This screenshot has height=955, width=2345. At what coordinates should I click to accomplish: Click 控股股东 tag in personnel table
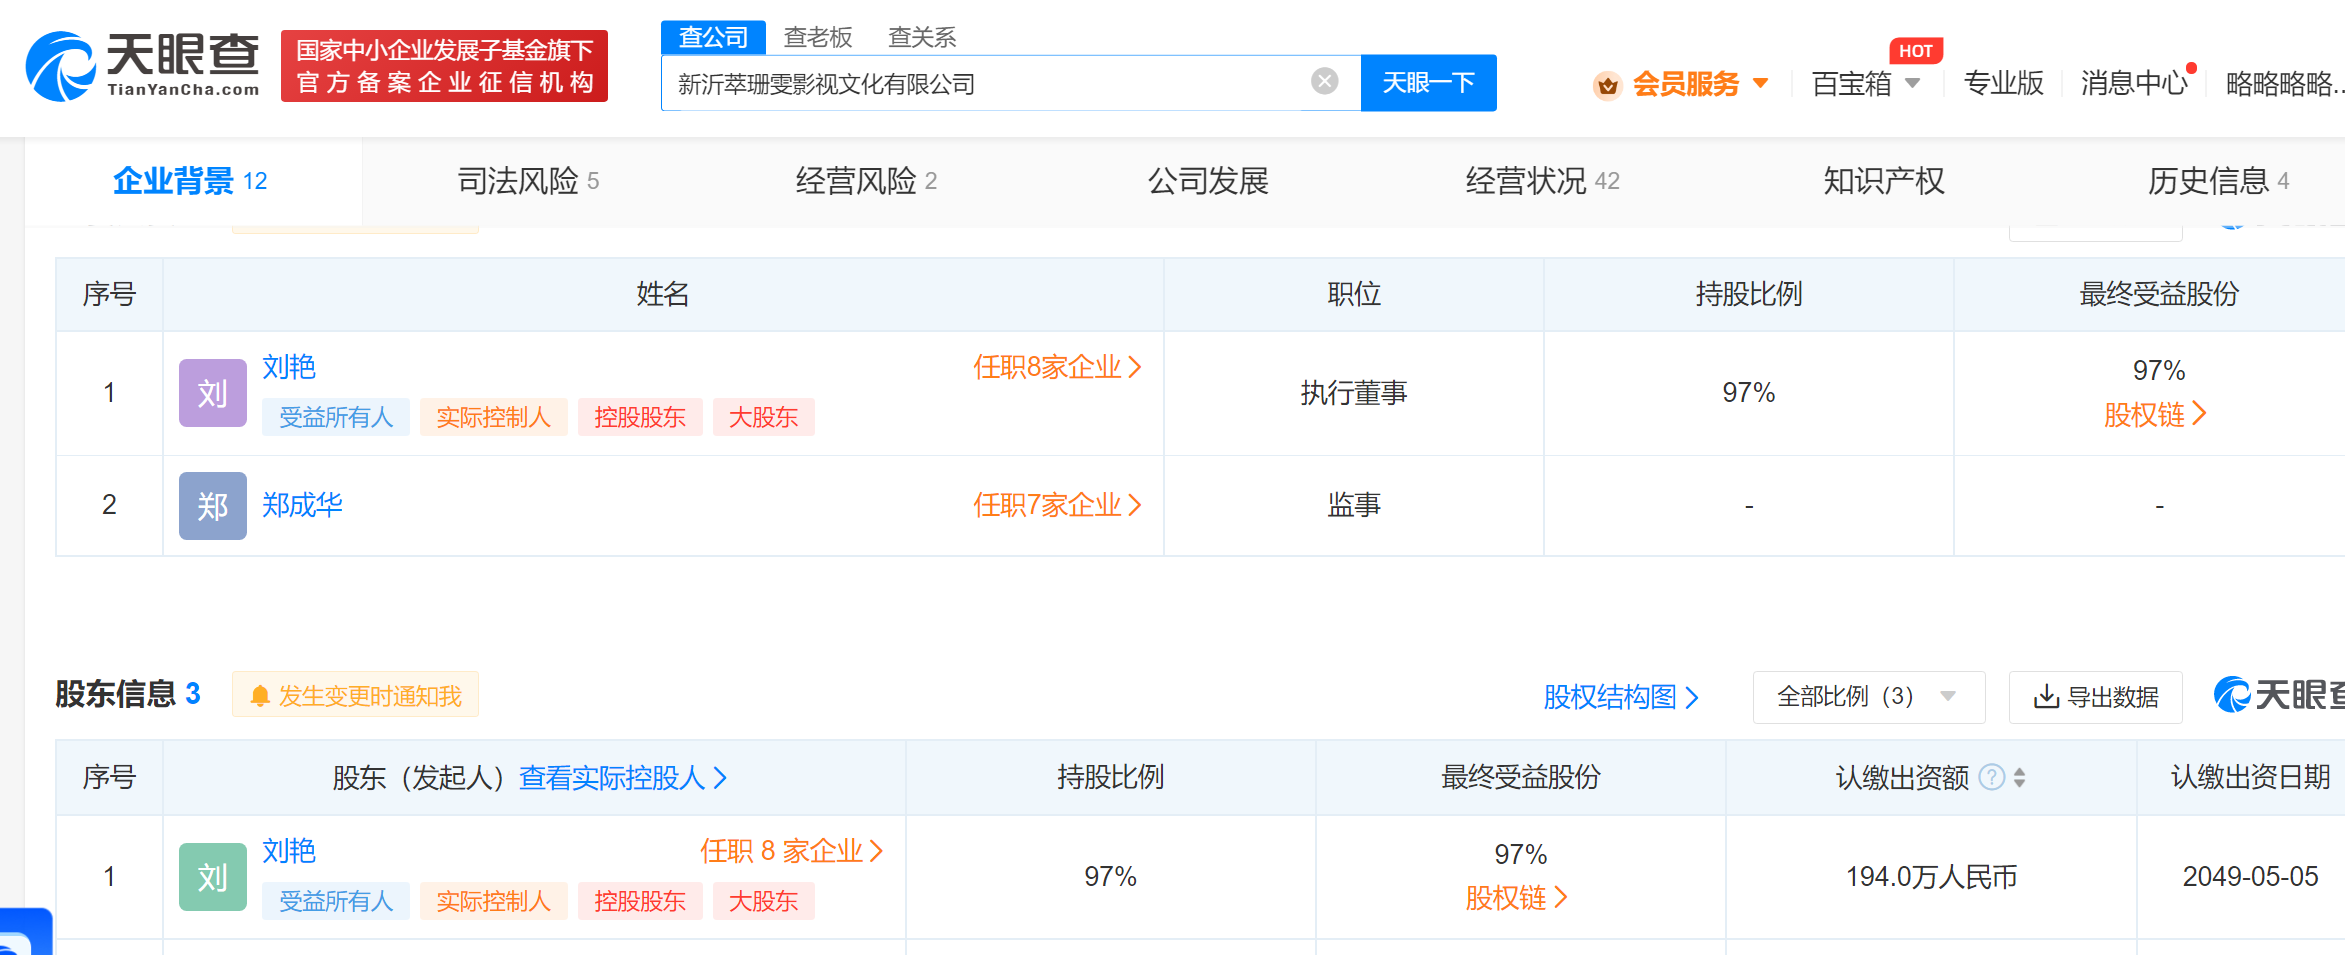(x=640, y=417)
